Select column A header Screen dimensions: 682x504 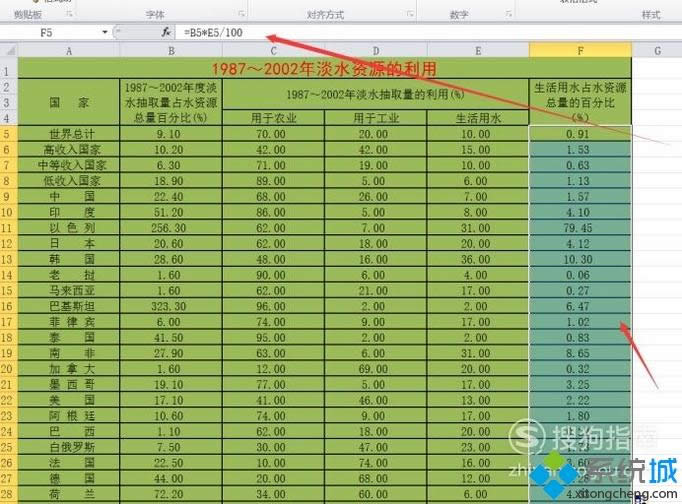[68, 50]
